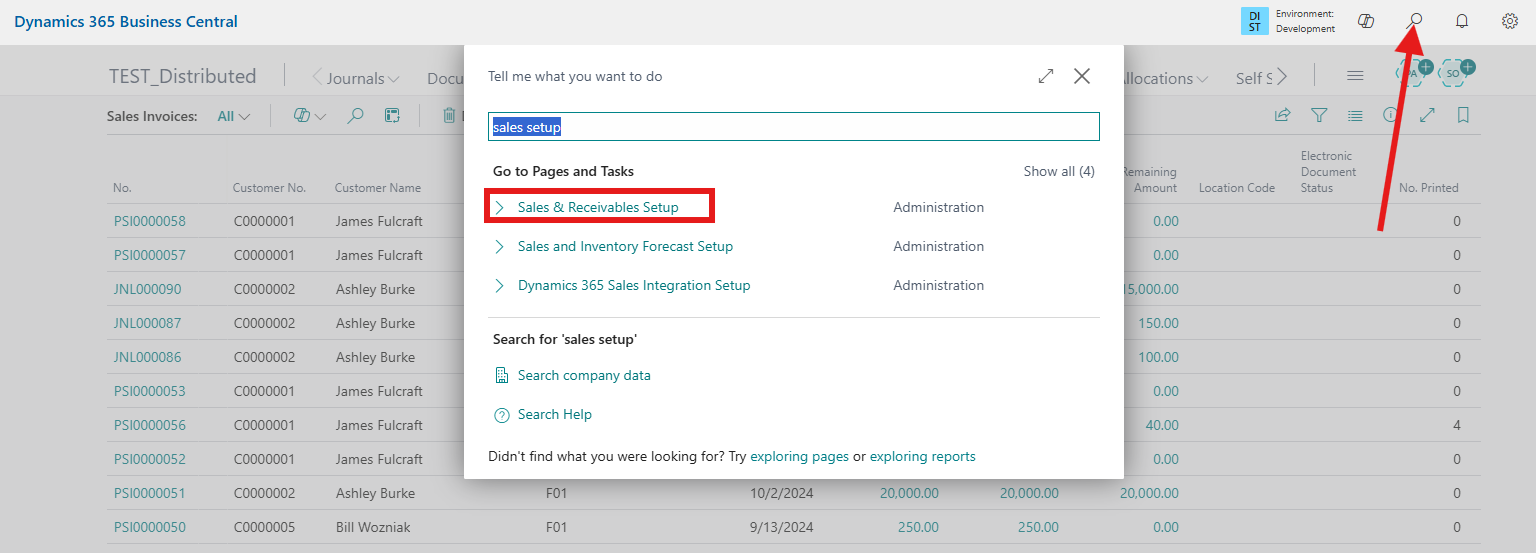Sort by the No. Printed column header
Screen dimensions: 1536x553
click(x=1428, y=188)
